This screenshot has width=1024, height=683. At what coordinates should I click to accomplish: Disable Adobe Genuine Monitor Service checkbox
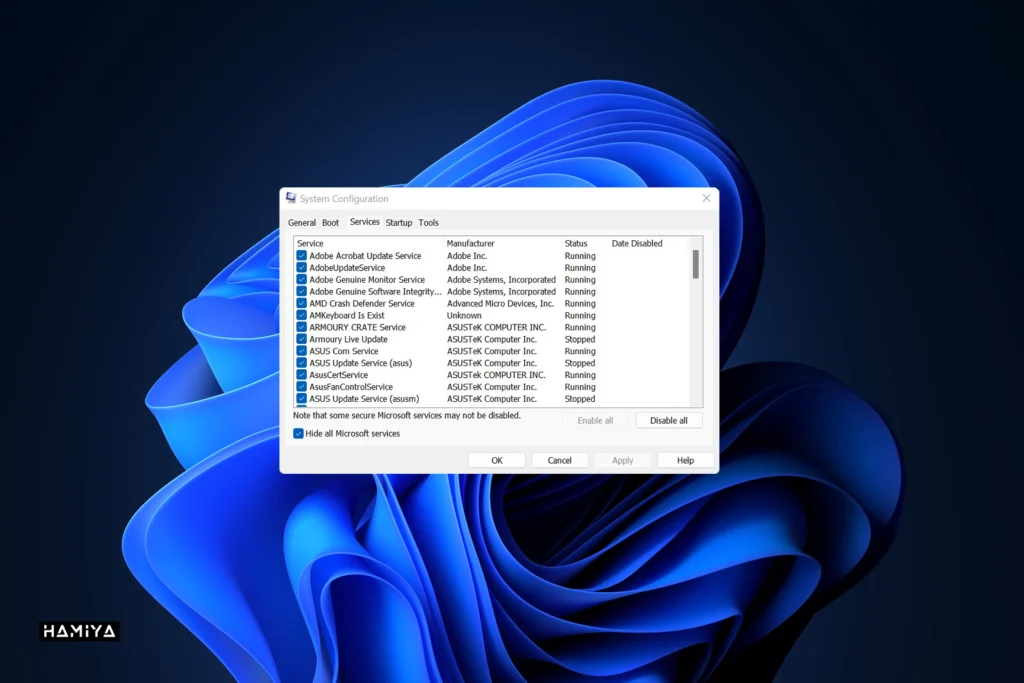(301, 279)
